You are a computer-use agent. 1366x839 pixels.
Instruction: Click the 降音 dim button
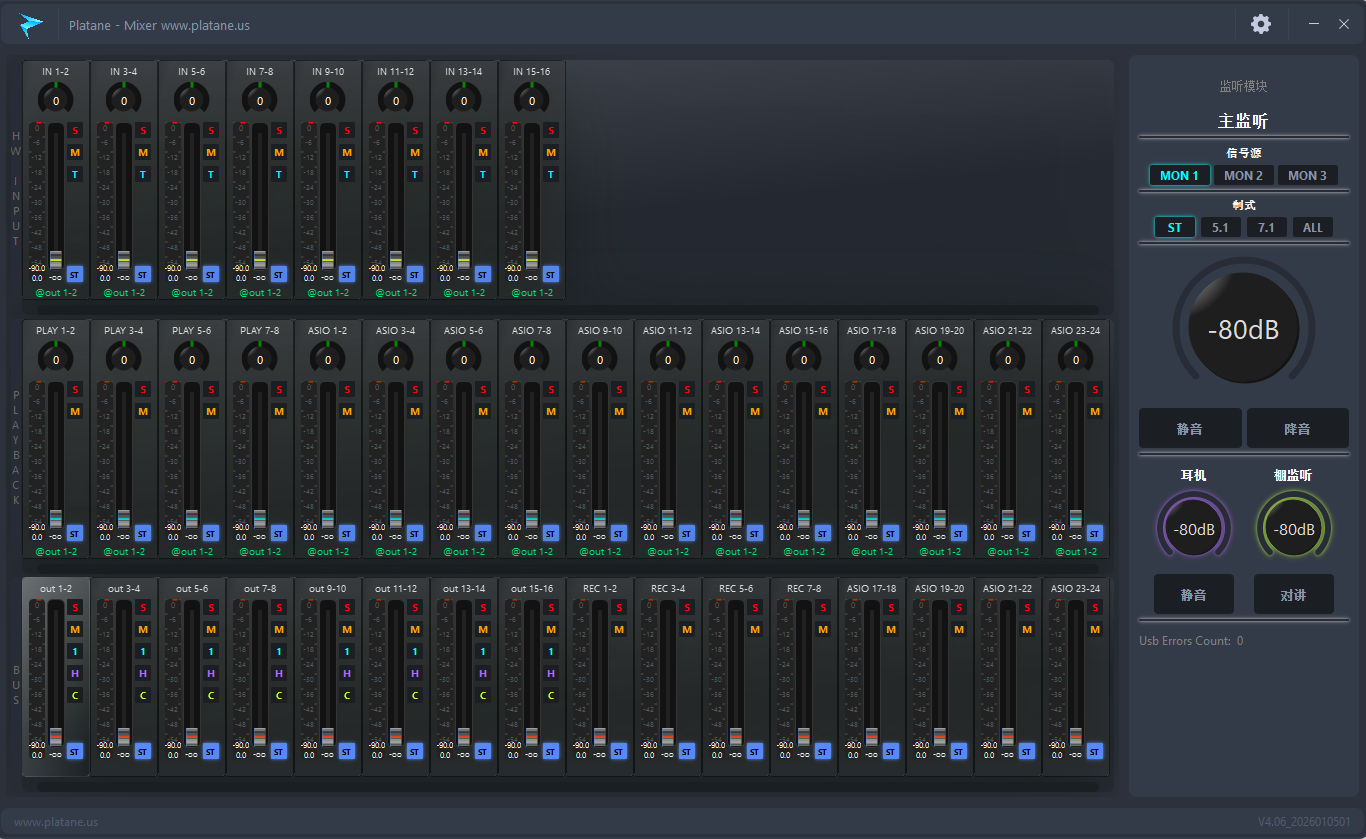(1297, 428)
